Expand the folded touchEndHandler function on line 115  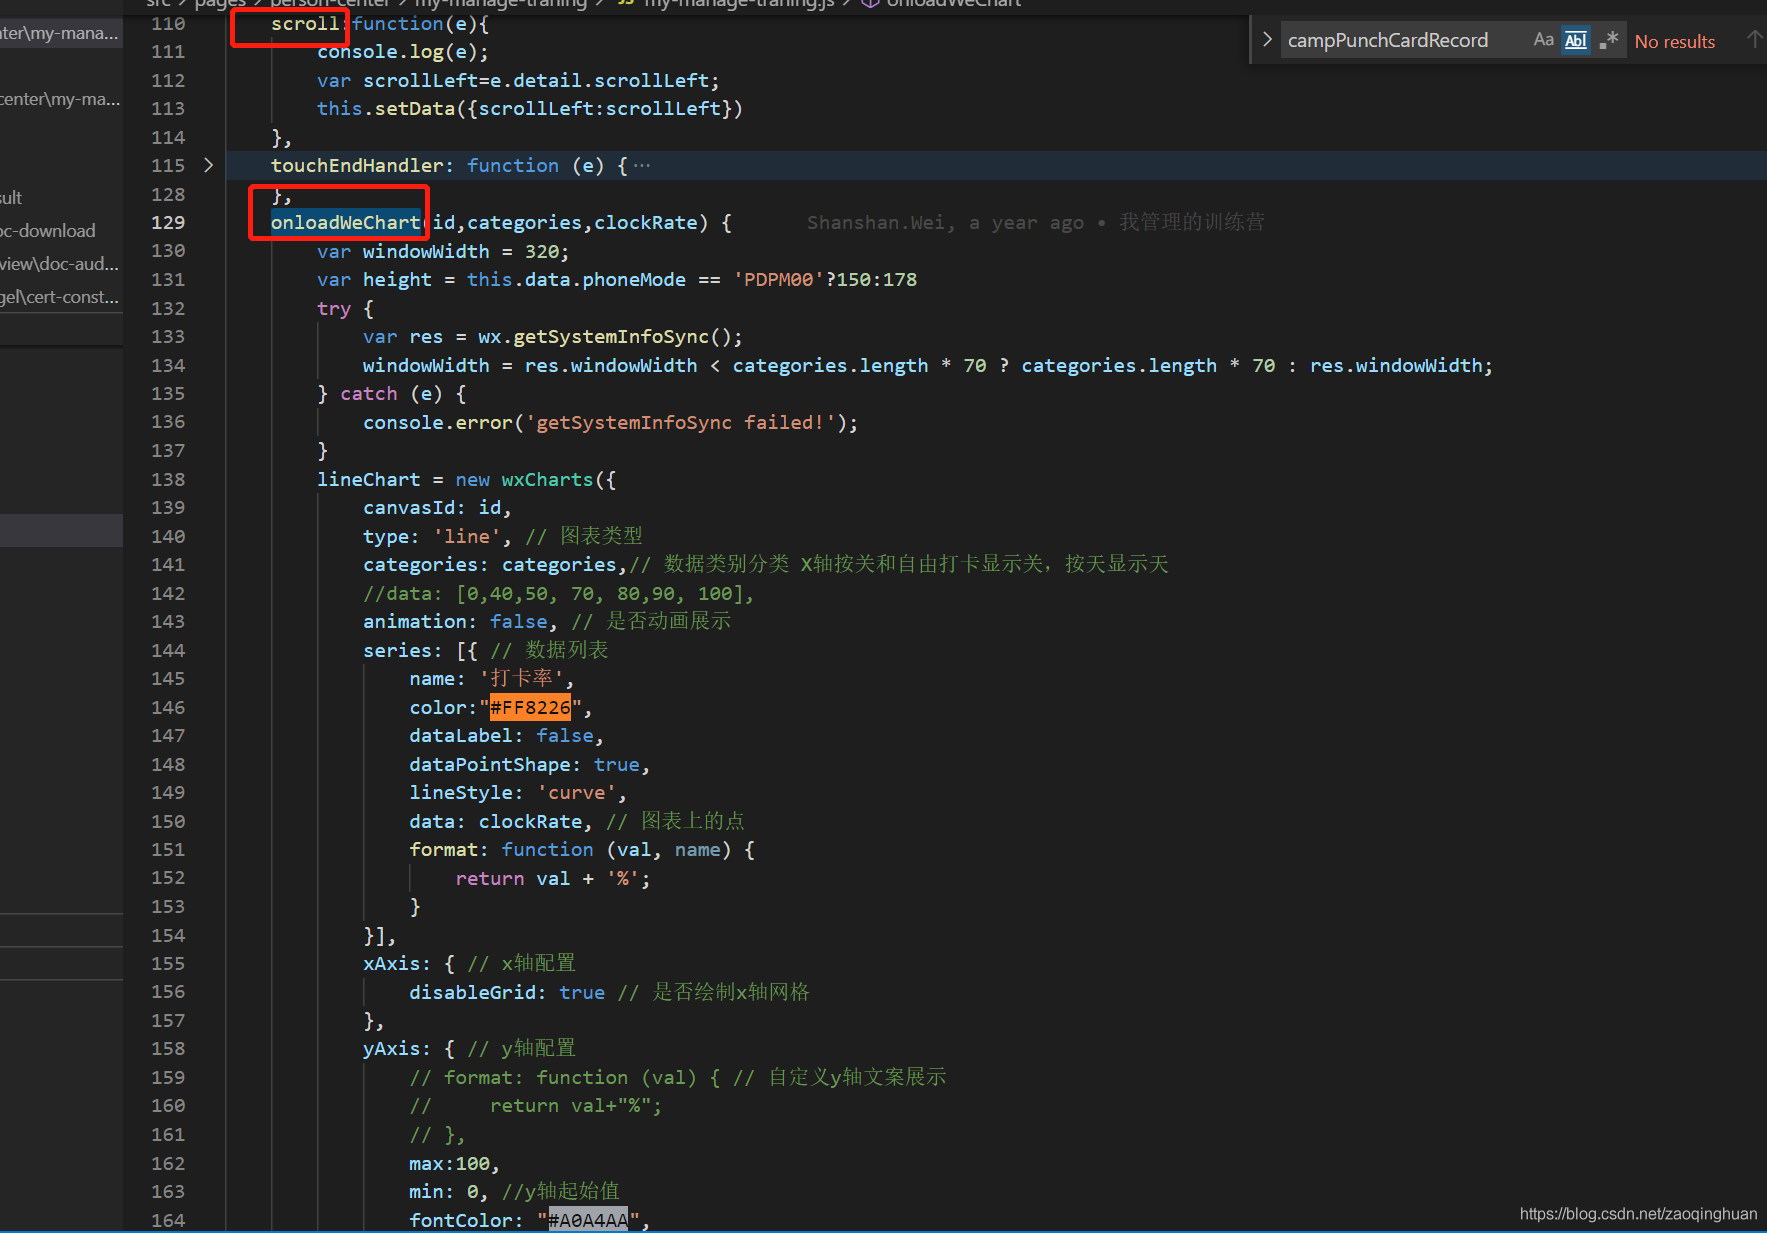point(208,165)
